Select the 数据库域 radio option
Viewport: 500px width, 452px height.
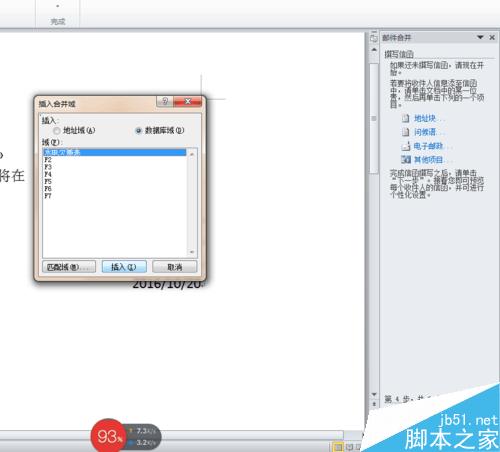[x=138, y=131]
